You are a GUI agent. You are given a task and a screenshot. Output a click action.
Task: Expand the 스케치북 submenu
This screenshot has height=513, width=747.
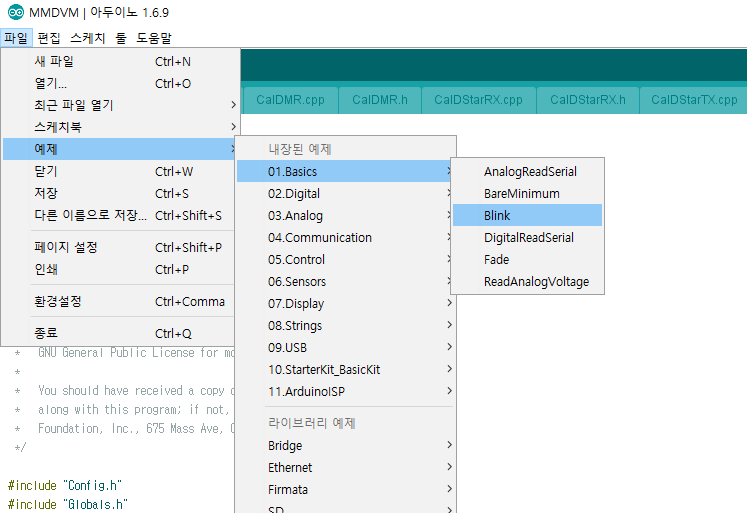pyautogui.click(x=119, y=127)
